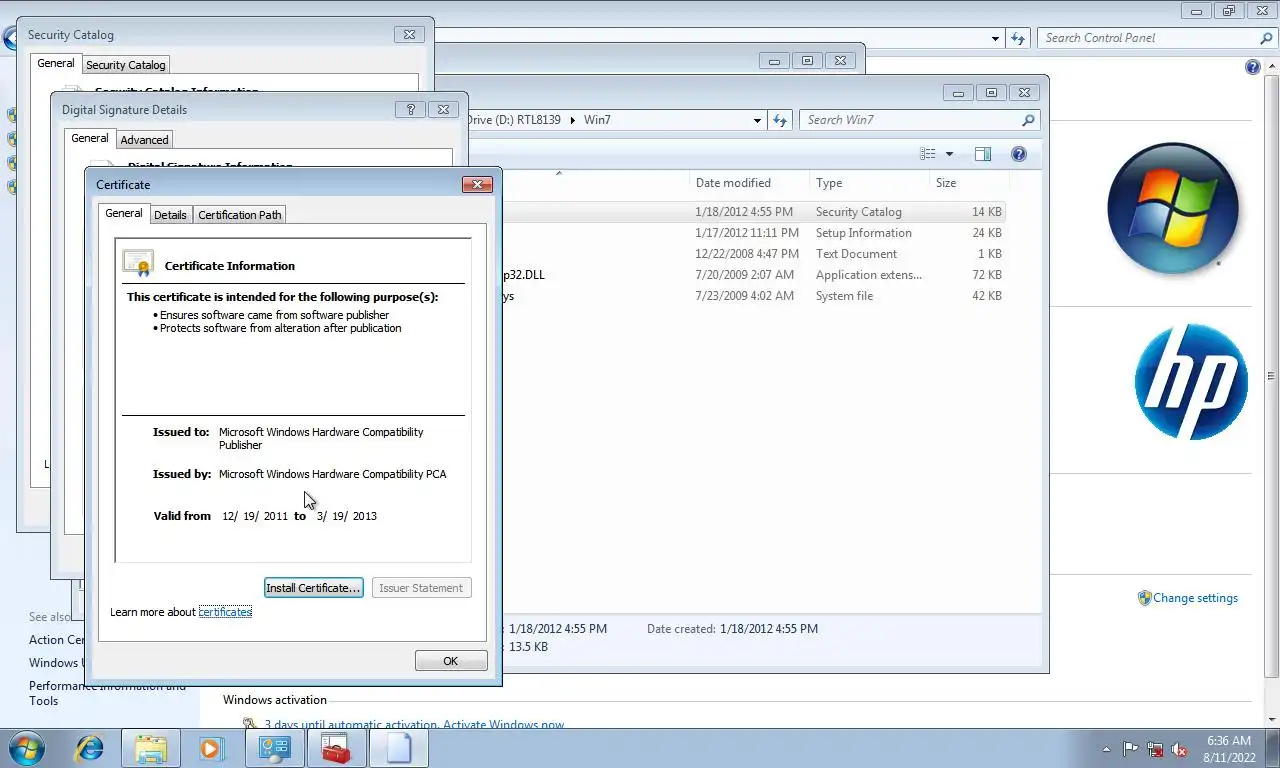
Task: Sort files by Date modified column
Action: coord(749,183)
